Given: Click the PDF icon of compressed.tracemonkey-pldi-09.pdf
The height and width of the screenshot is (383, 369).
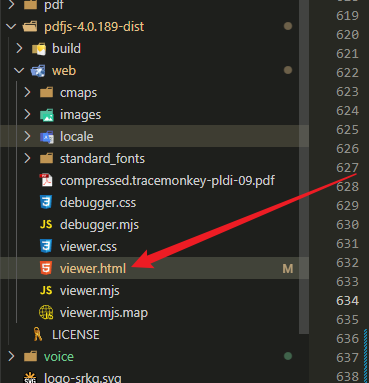Looking at the screenshot, I should point(46,180).
